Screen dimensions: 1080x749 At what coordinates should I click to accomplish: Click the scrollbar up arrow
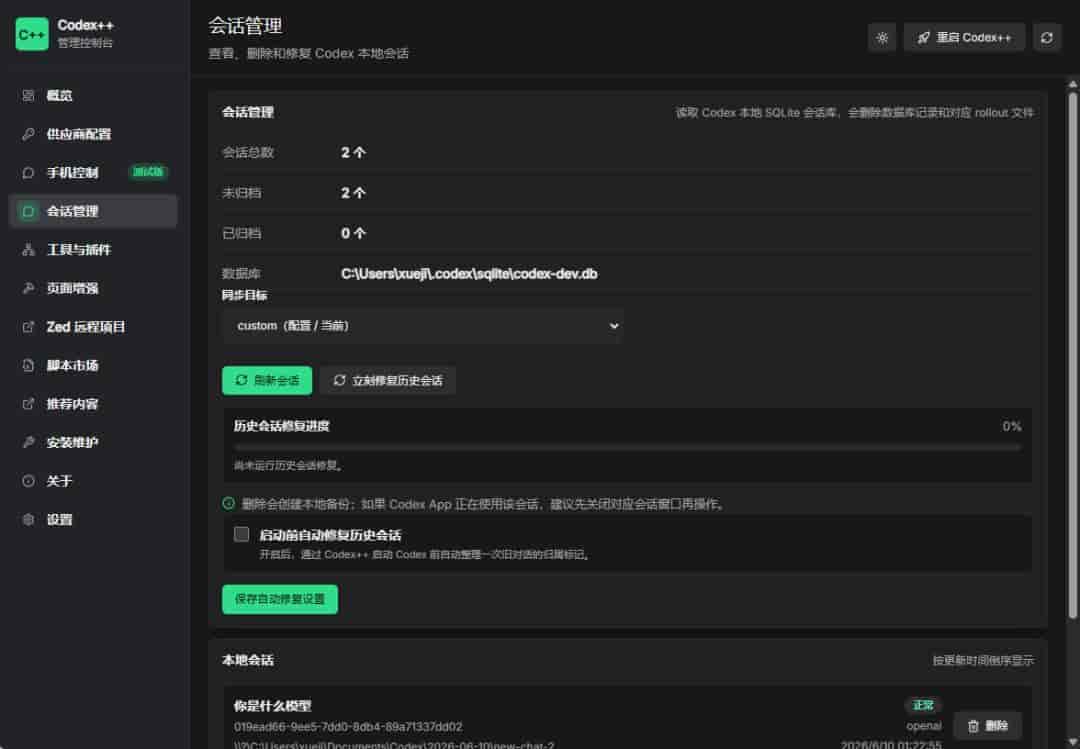click(1072, 84)
